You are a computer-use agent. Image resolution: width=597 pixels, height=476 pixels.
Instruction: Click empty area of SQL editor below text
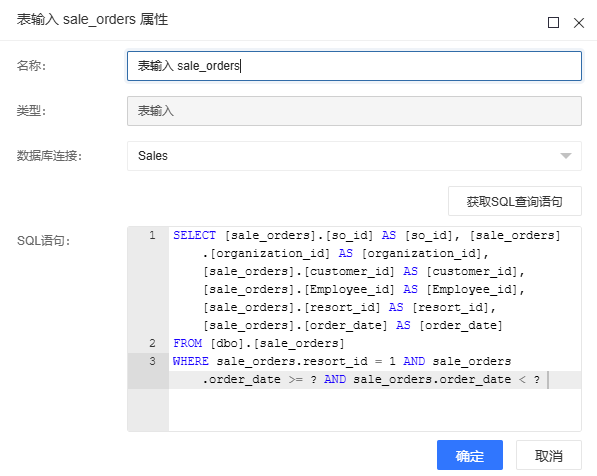375,410
